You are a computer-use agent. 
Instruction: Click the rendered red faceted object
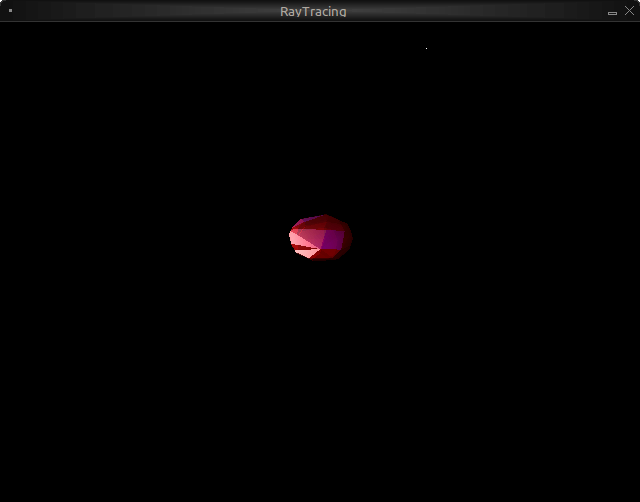point(321,237)
